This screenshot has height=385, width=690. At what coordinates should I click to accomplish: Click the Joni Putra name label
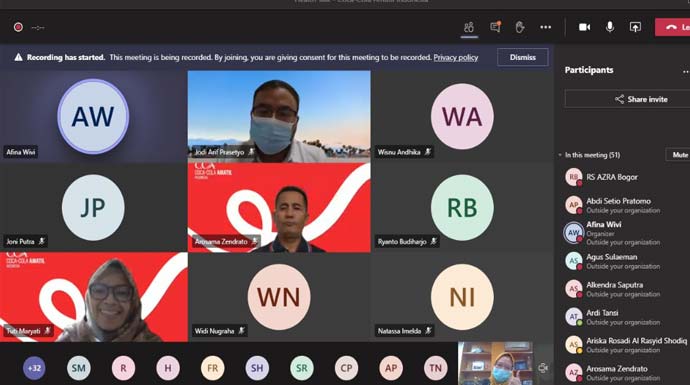coord(20,242)
